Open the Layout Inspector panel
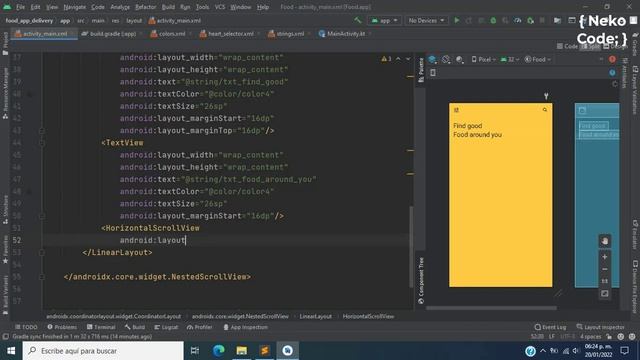The height and width of the screenshot is (360, 640). pos(600,327)
